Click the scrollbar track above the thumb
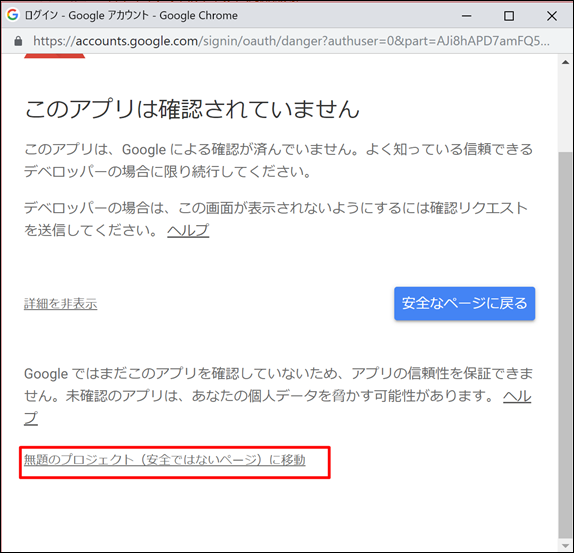The image size is (574, 553). (x=566, y=111)
